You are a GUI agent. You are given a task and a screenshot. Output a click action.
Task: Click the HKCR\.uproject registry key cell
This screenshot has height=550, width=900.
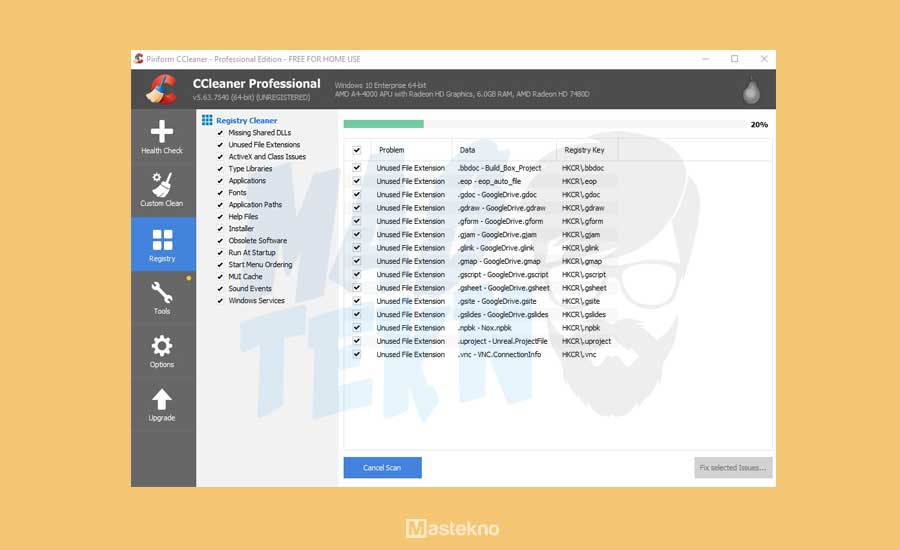point(586,341)
